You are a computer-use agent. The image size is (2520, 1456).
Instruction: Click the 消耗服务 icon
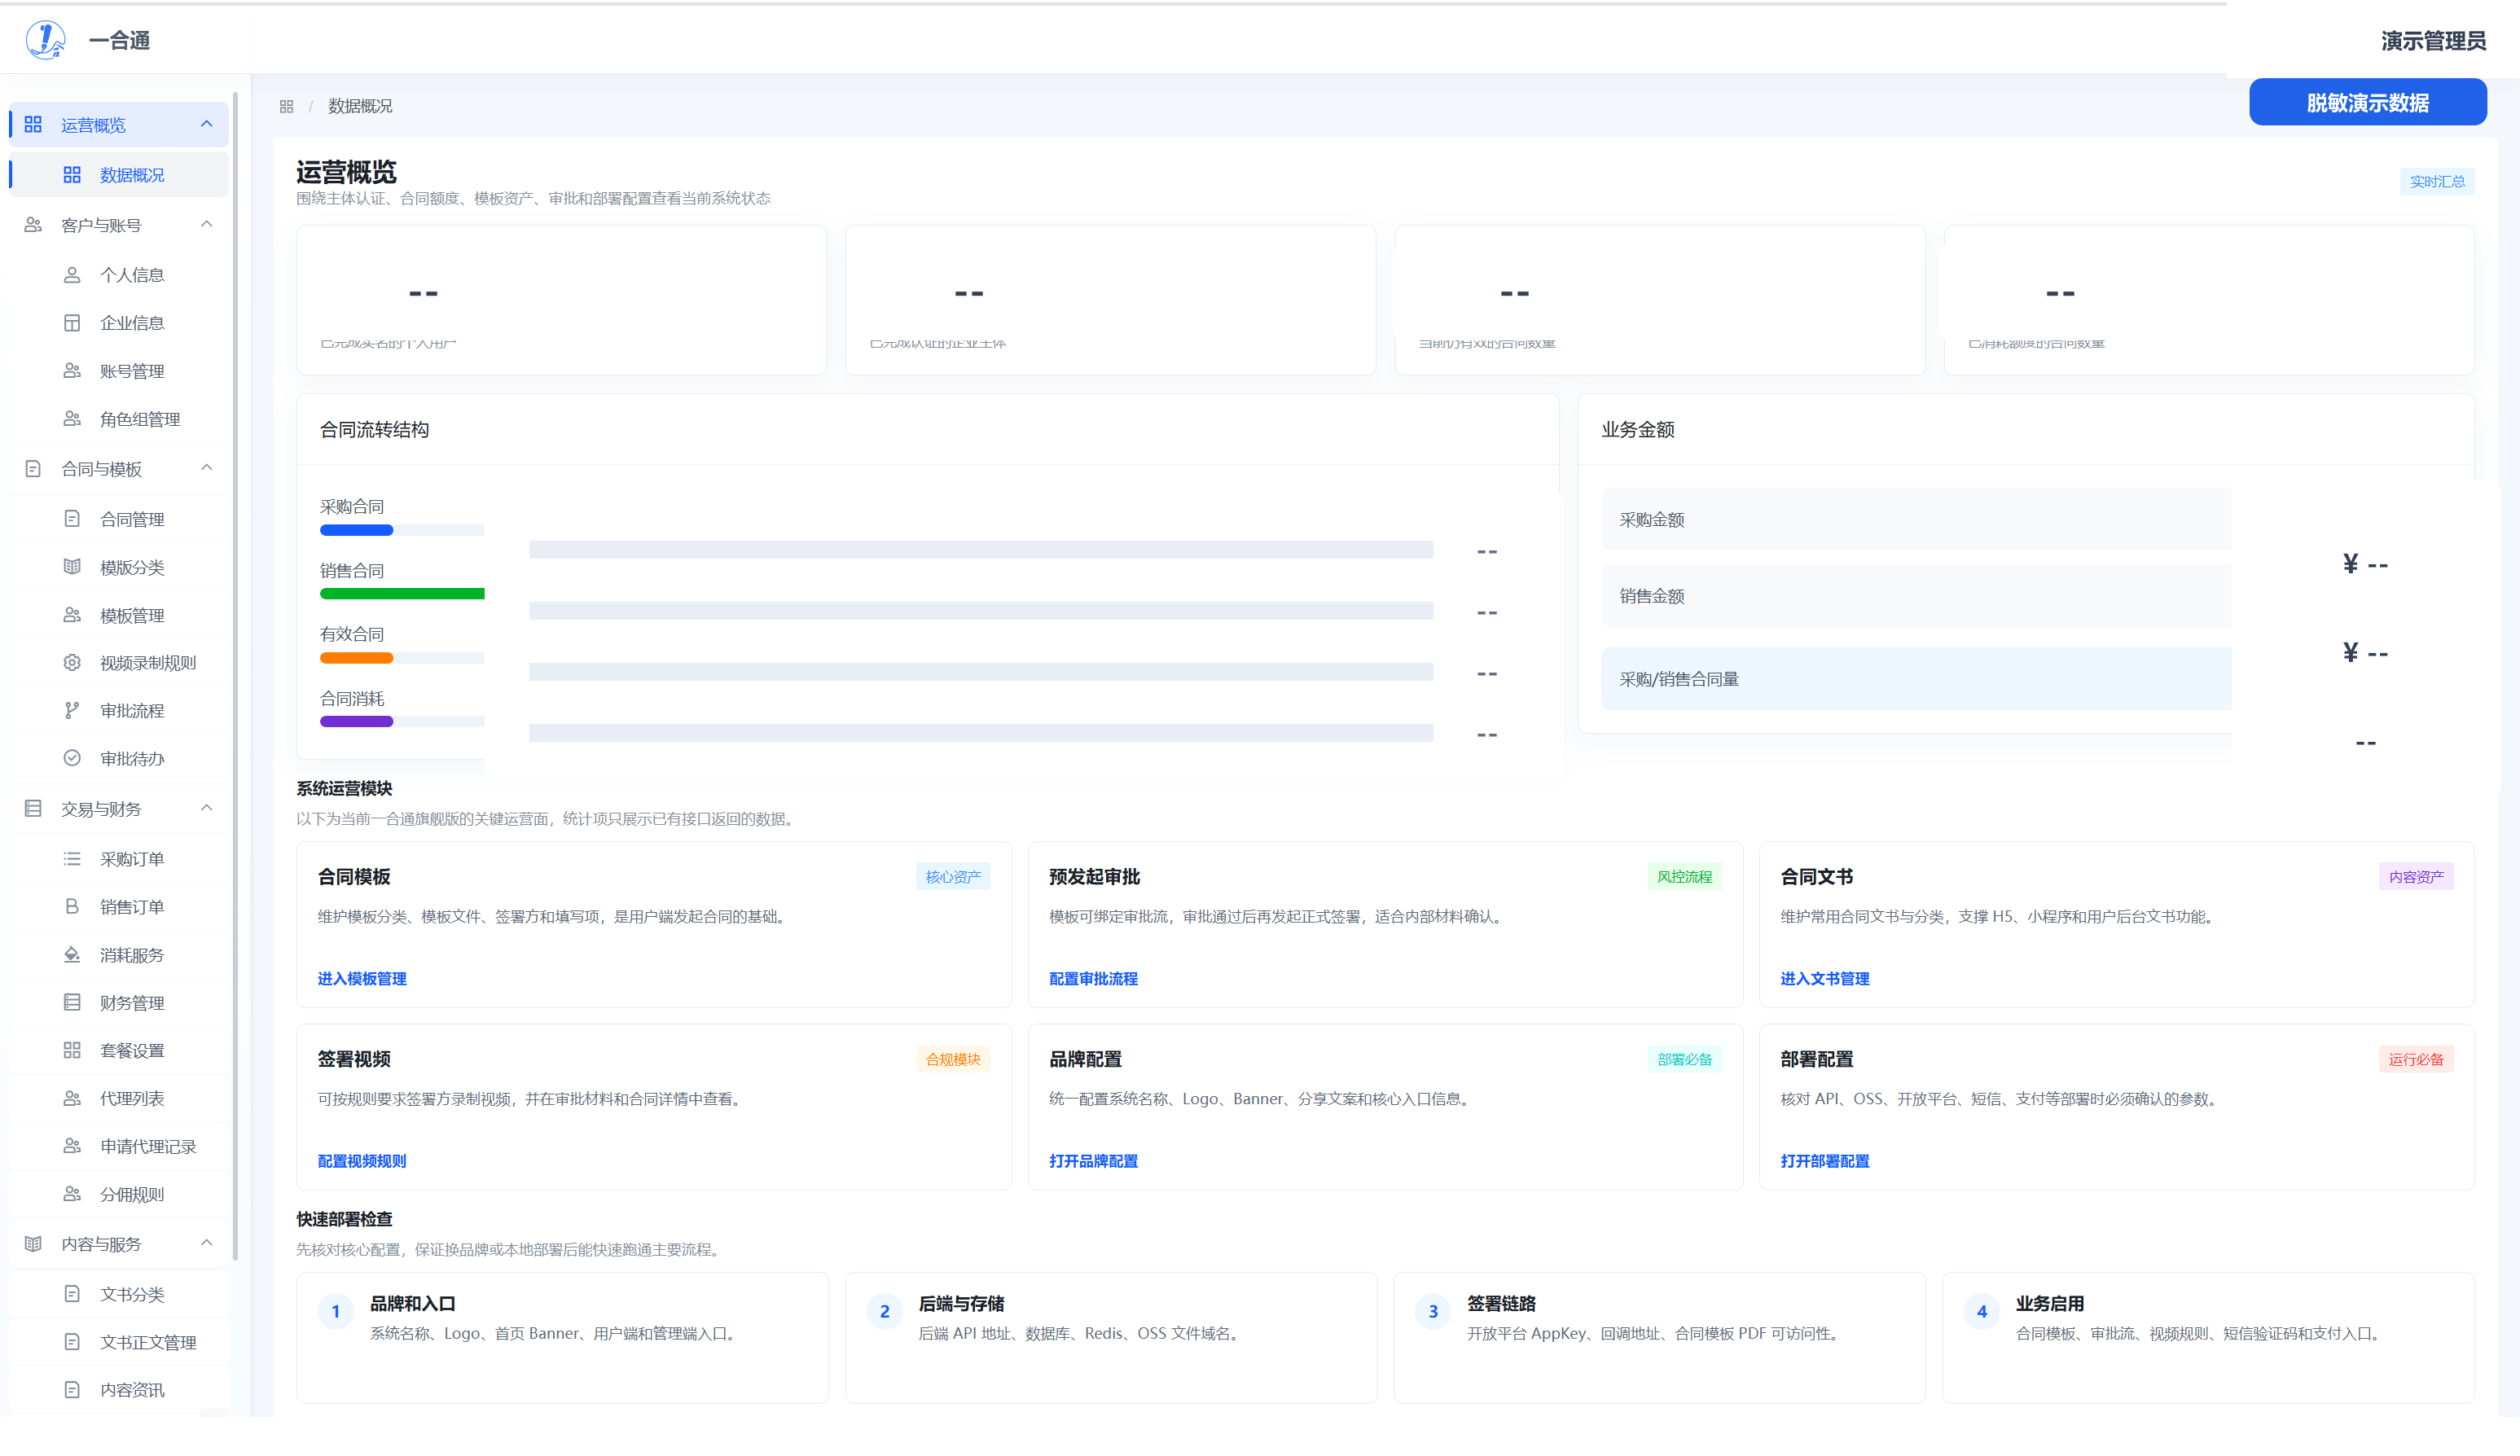coord(72,955)
